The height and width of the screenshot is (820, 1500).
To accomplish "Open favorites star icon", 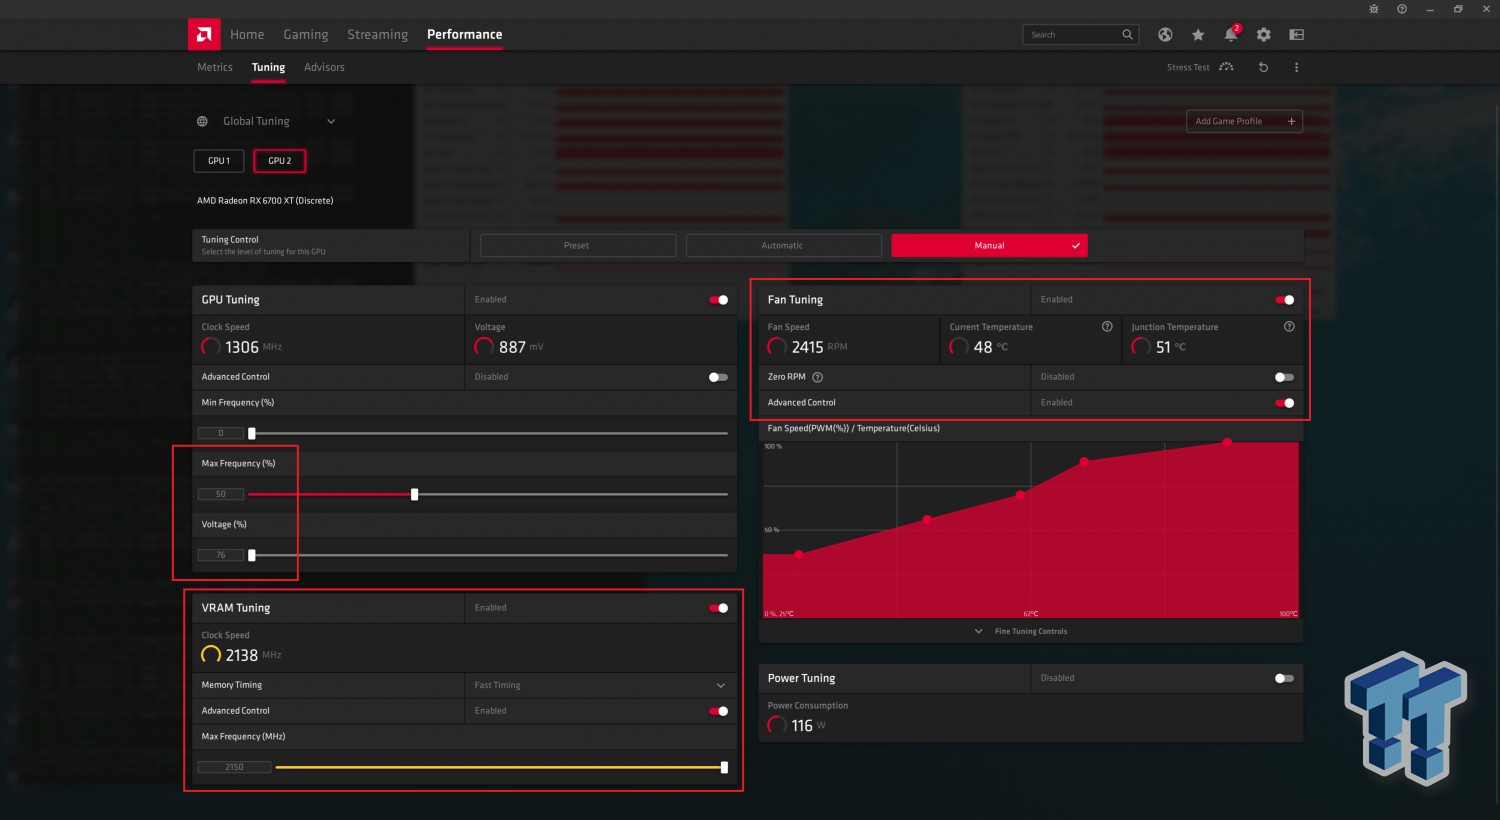I will click(1198, 35).
